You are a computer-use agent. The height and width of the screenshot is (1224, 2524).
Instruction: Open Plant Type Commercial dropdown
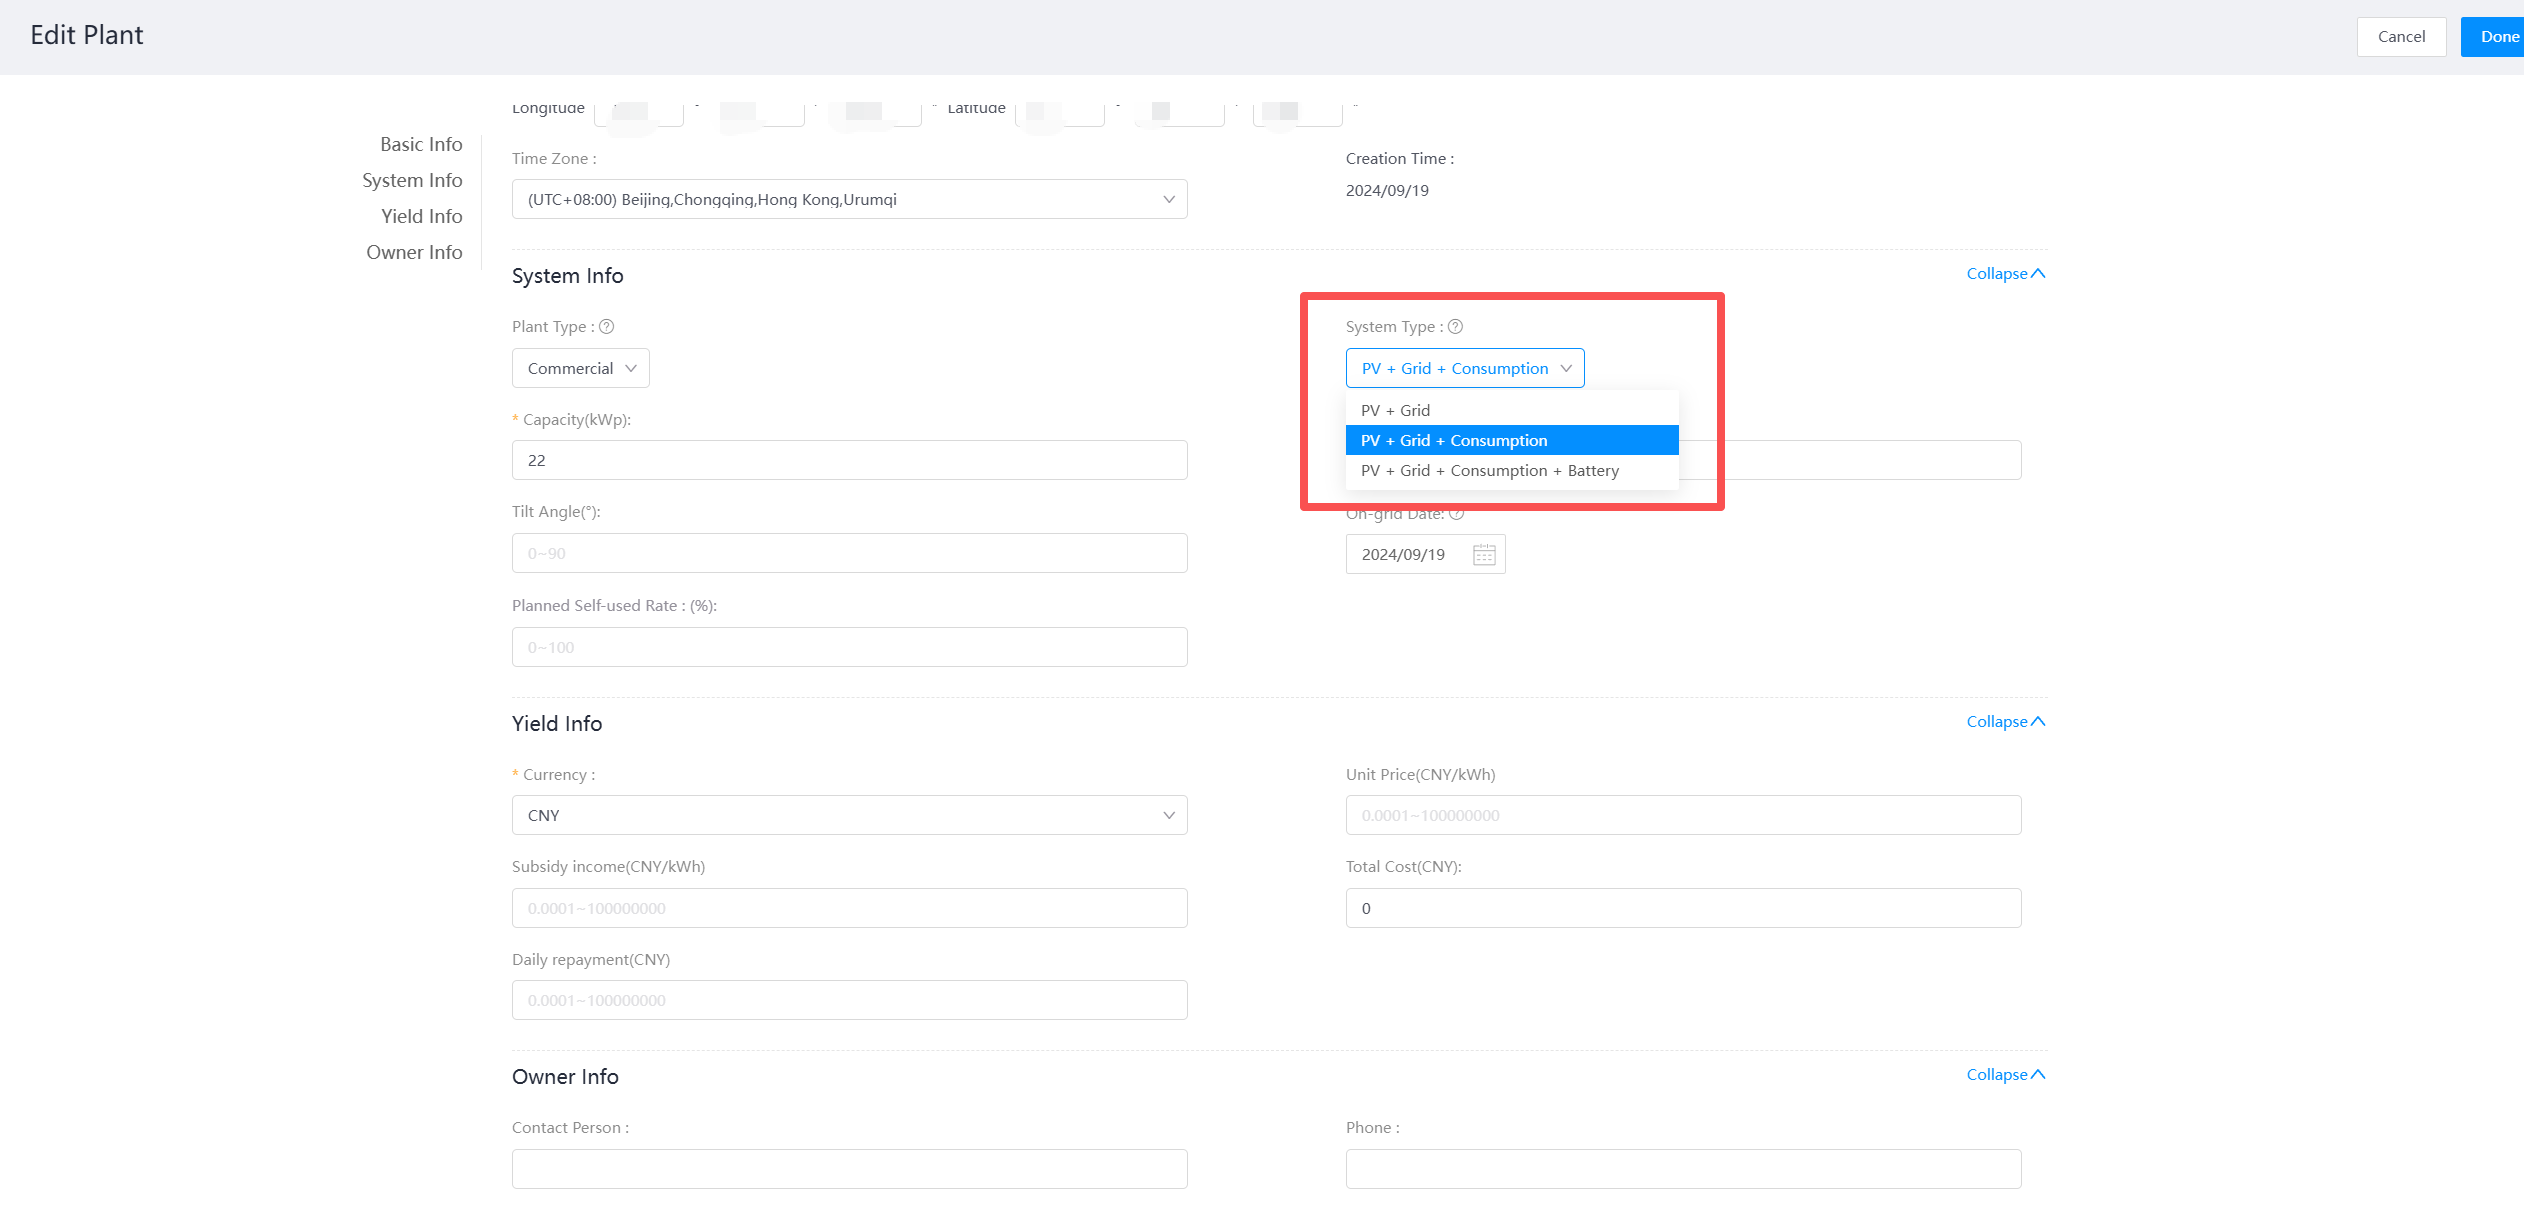[x=581, y=368]
